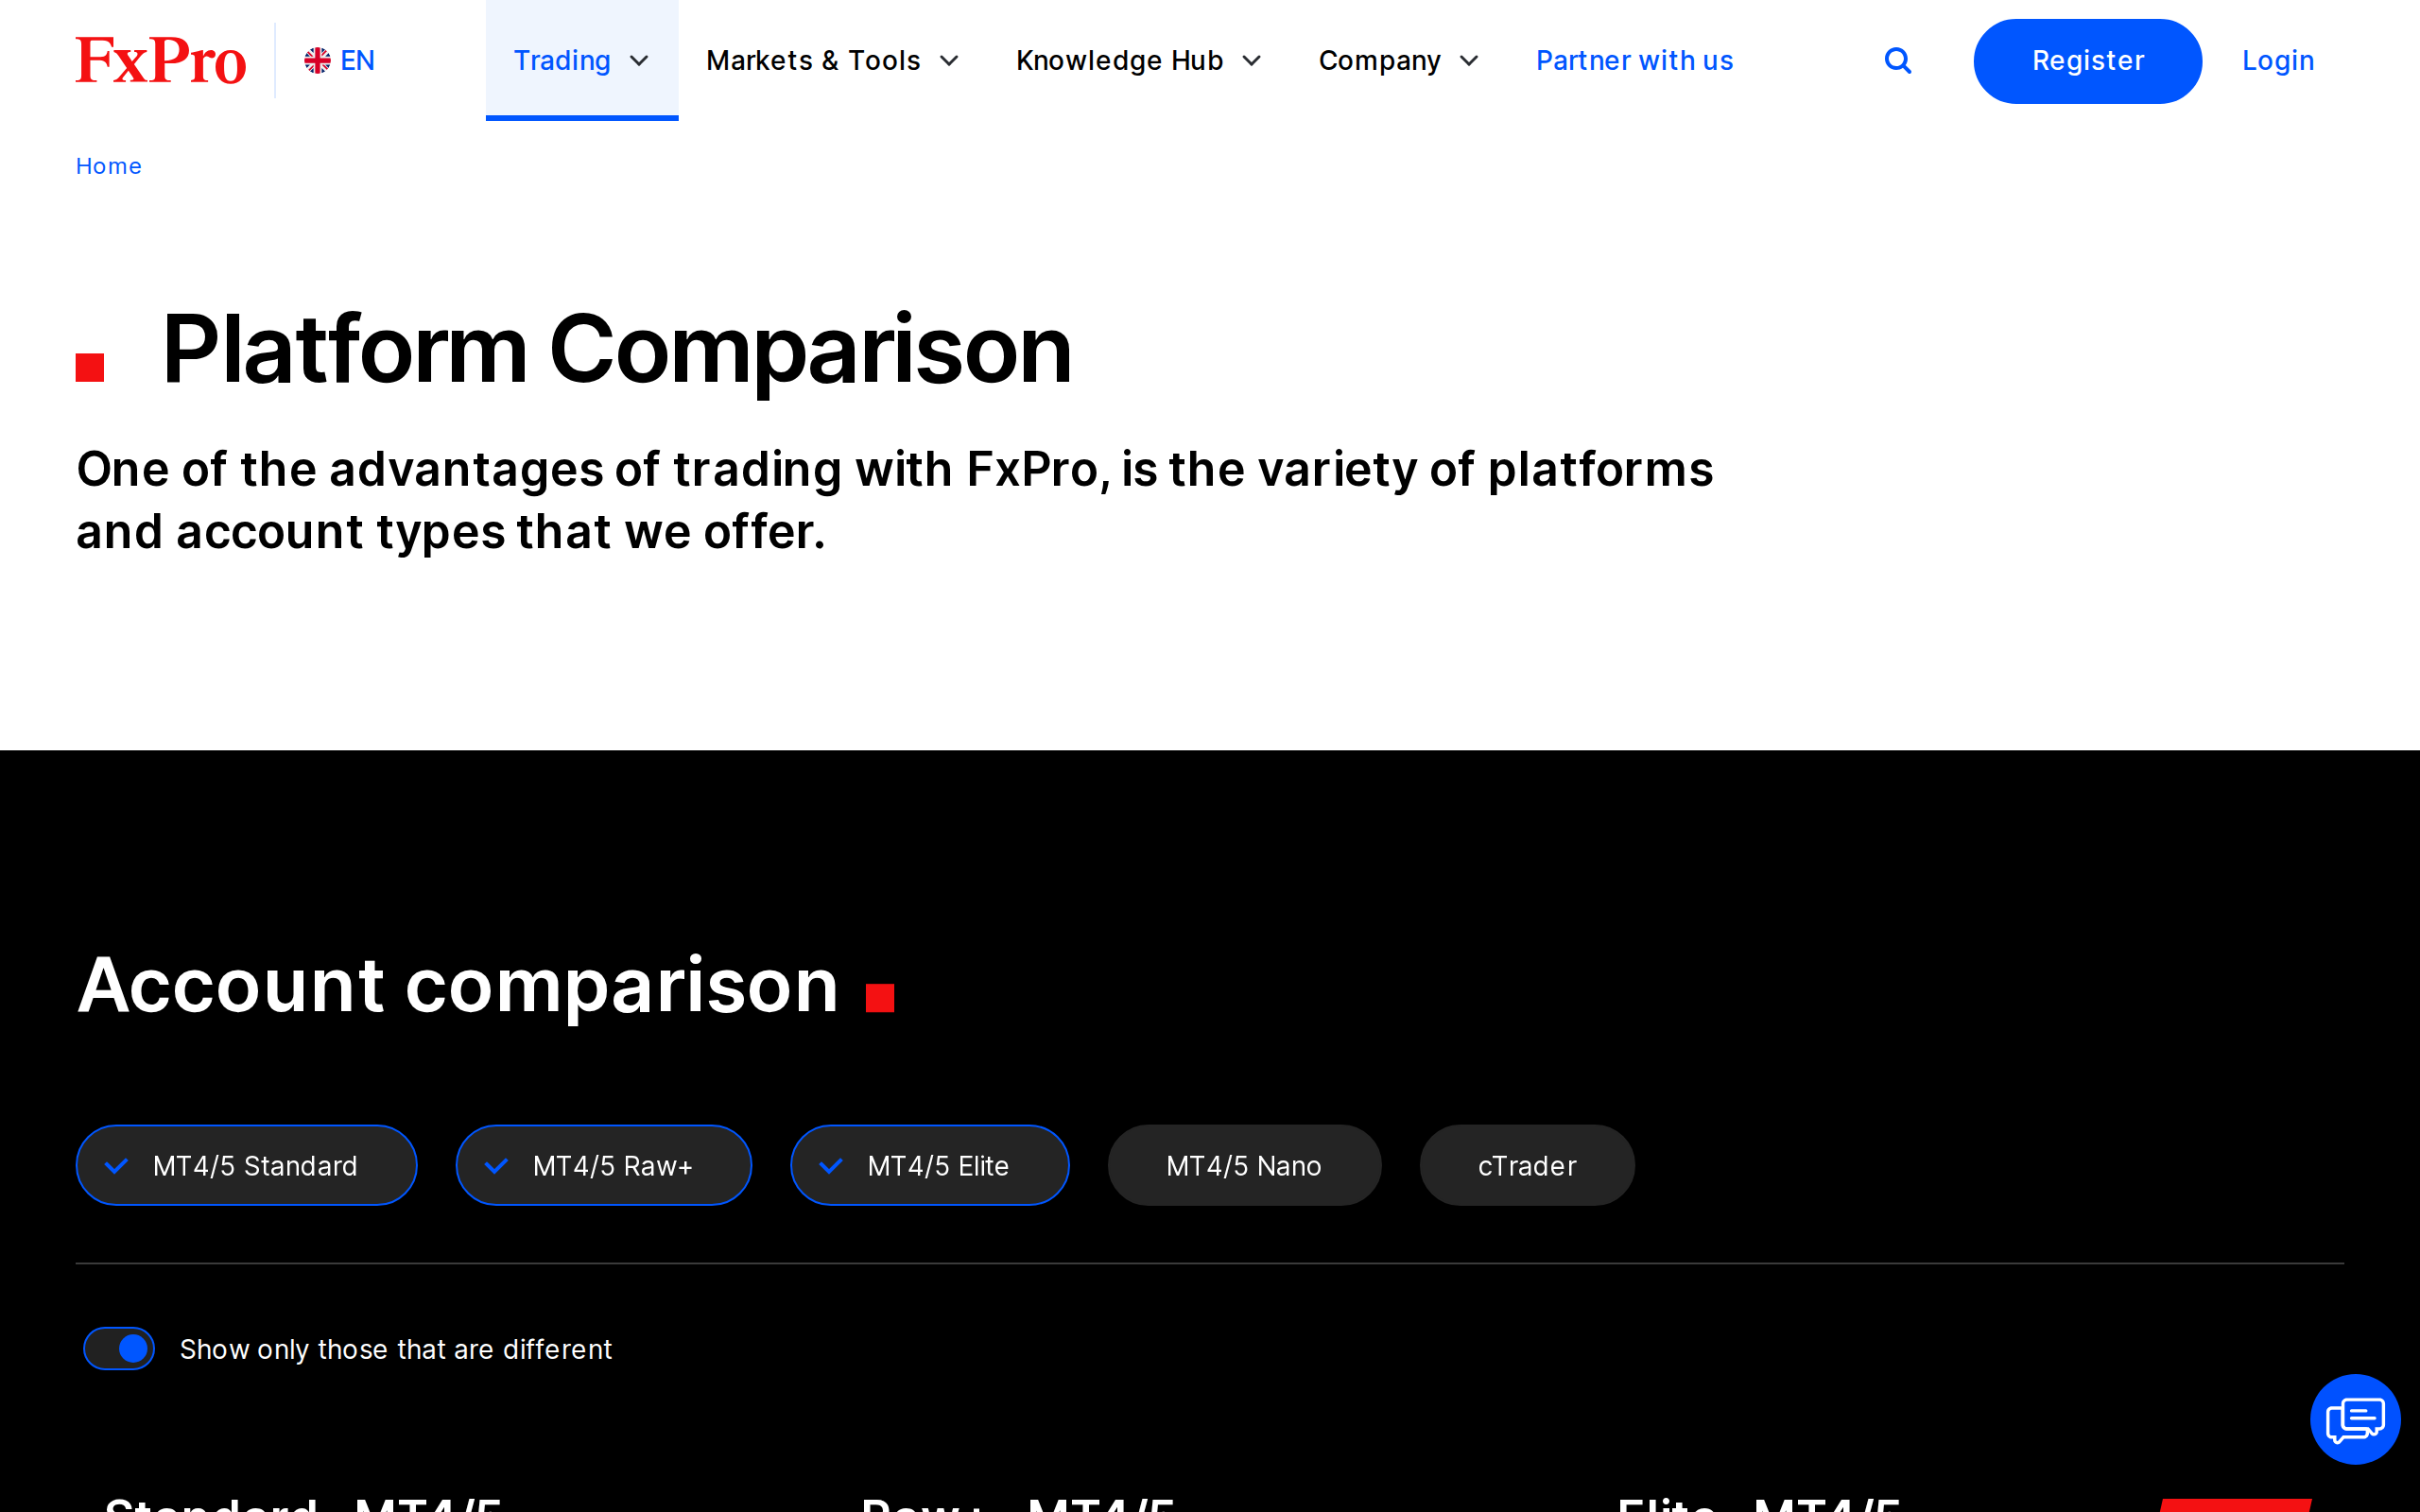Expand the Knowledge Hub chevron

(1251, 61)
